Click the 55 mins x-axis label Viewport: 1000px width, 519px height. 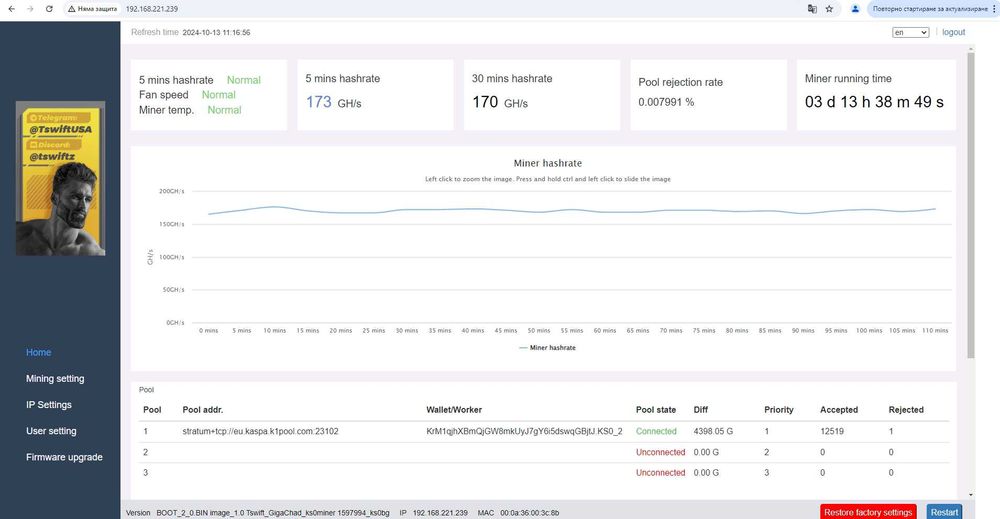[571, 330]
